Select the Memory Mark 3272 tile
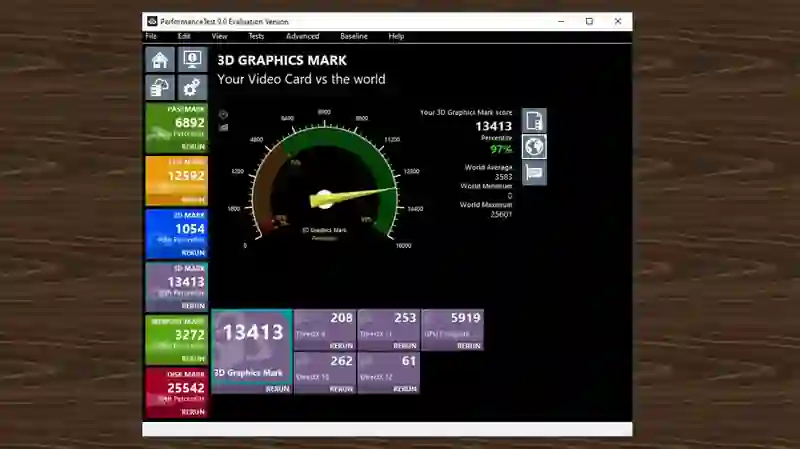 click(177, 340)
